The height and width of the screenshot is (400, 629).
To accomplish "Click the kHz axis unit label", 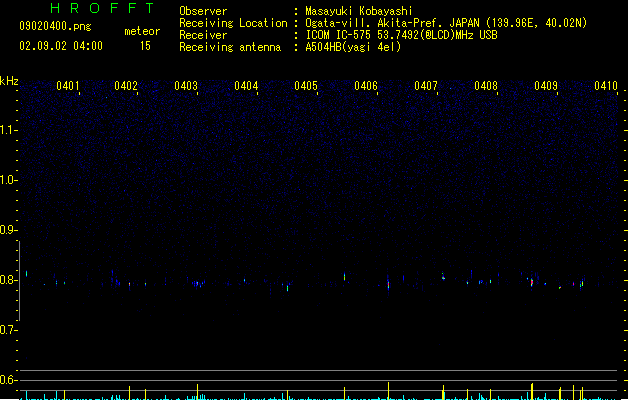I will 9,81.
